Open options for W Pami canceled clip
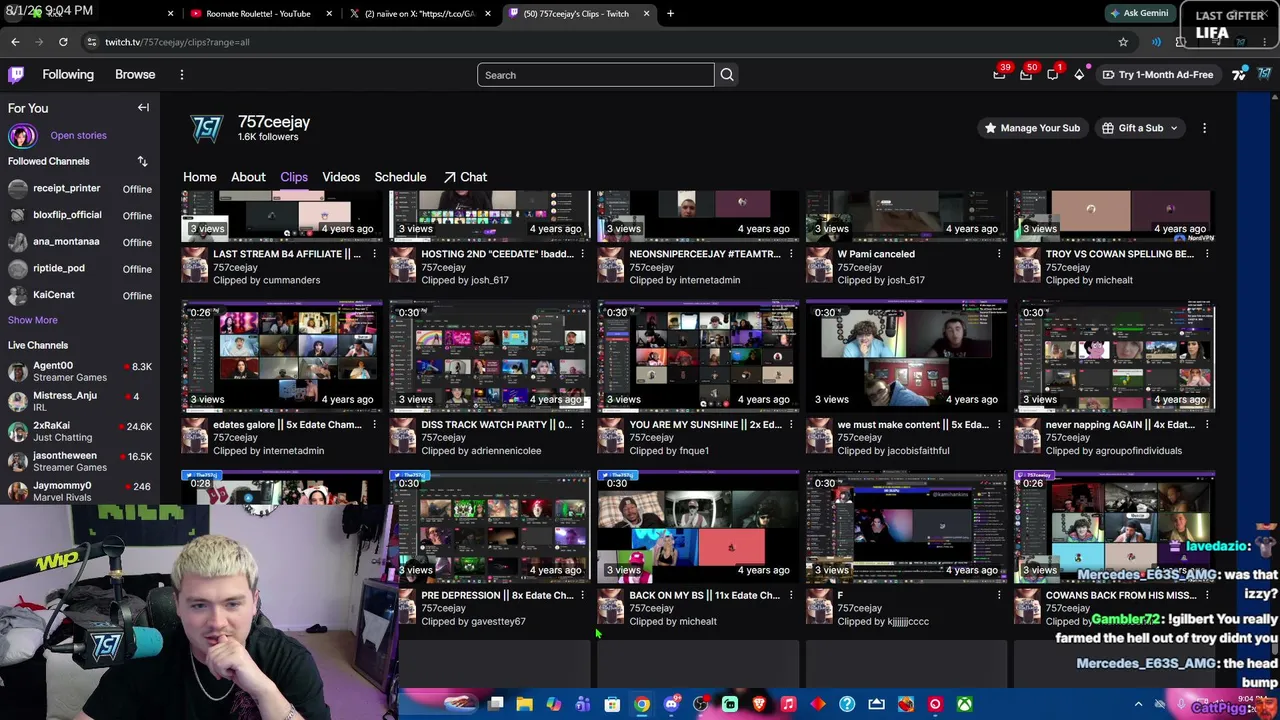Viewport: 1280px width, 720px height. [x=998, y=254]
